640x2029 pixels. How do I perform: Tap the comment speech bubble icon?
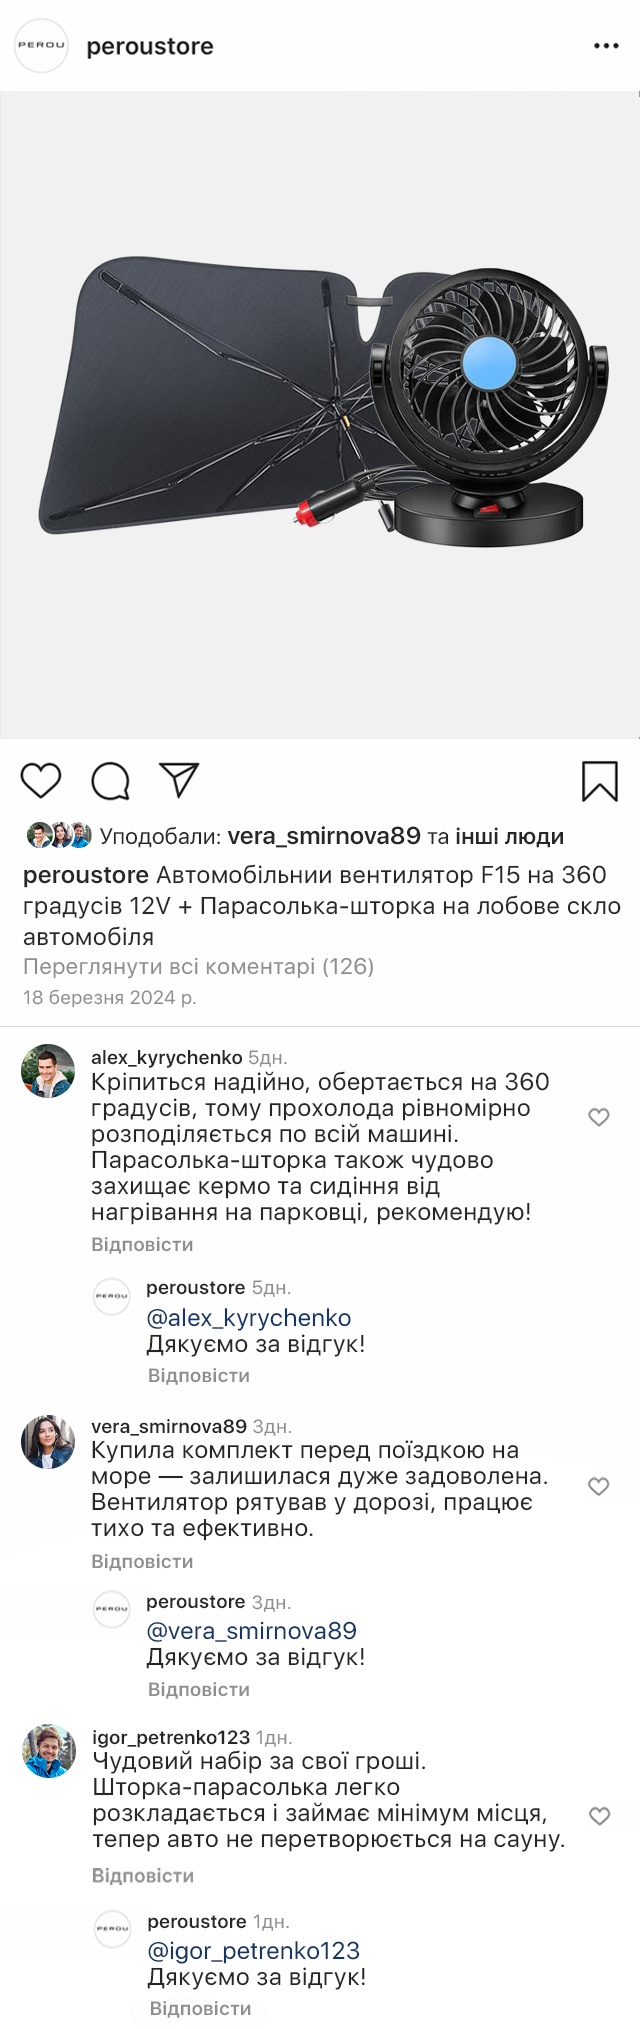(111, 781)
